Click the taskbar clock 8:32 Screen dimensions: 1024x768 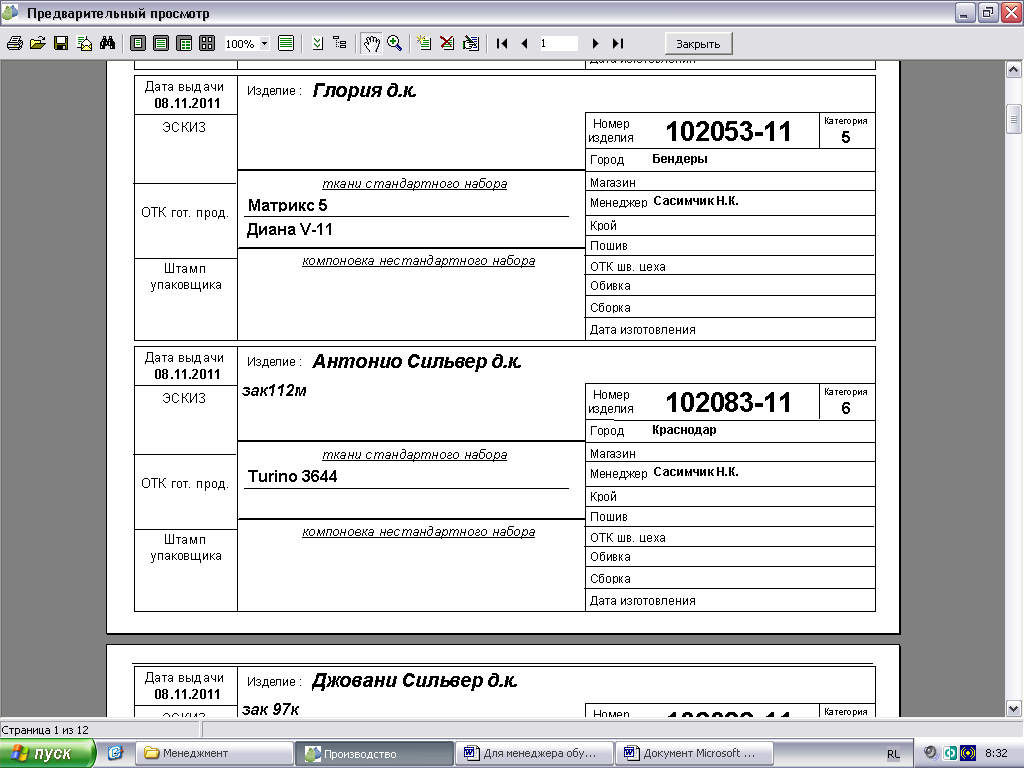(x=996, y=753)
